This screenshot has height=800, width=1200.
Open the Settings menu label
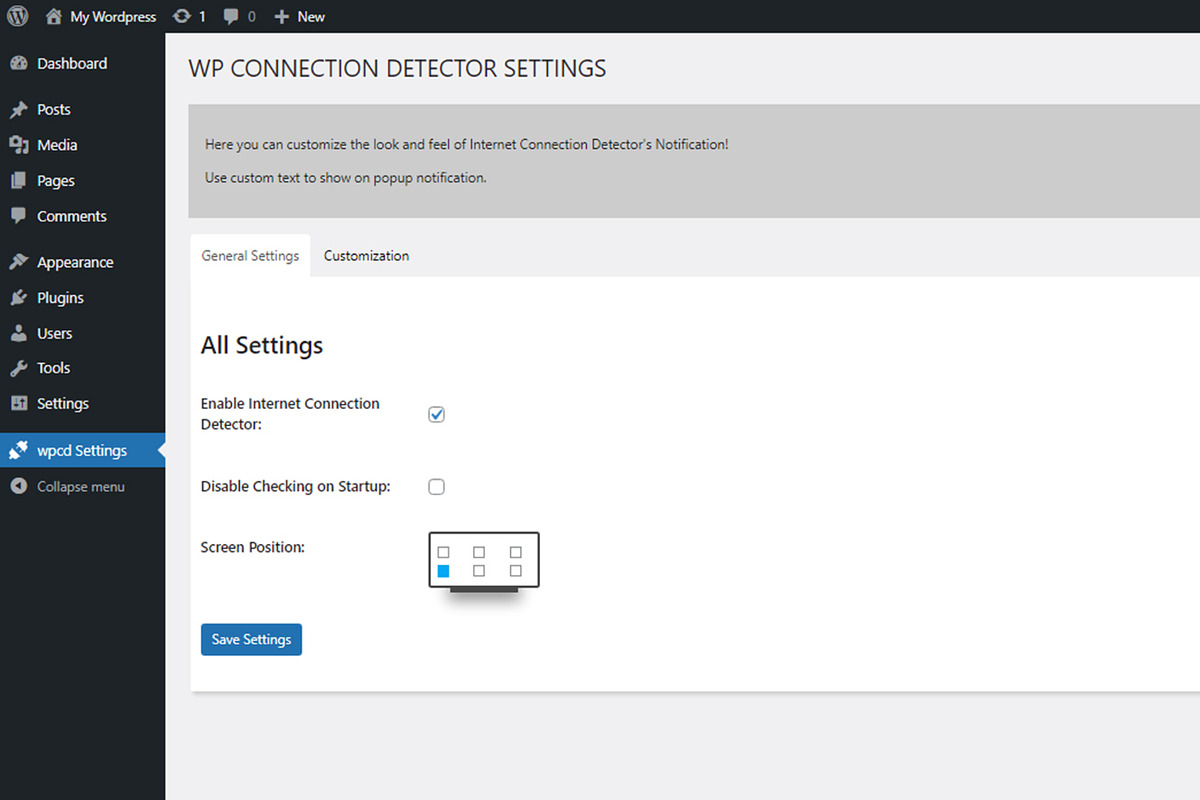pos(63,403)
